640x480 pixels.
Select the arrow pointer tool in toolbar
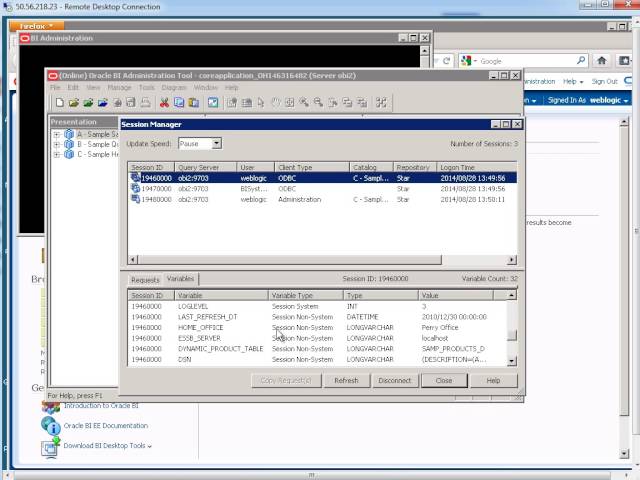pos(261,102)
